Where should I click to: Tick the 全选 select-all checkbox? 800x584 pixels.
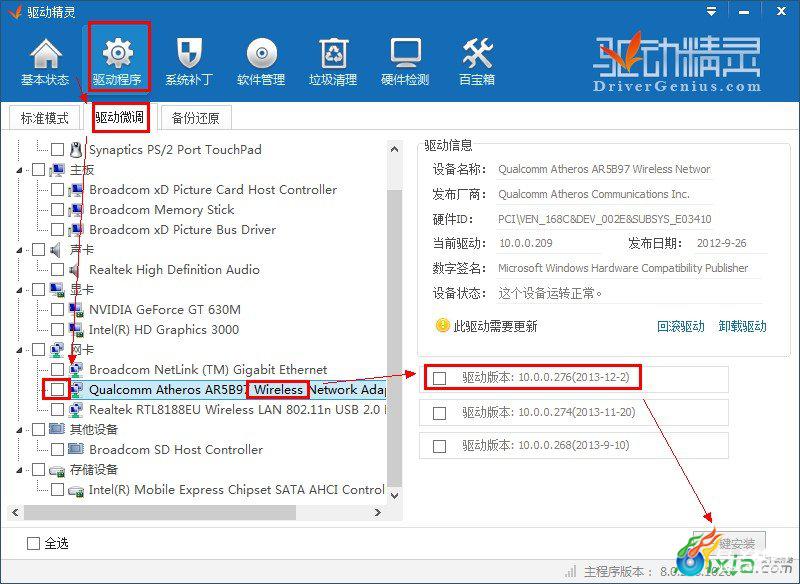pos(33,543)
